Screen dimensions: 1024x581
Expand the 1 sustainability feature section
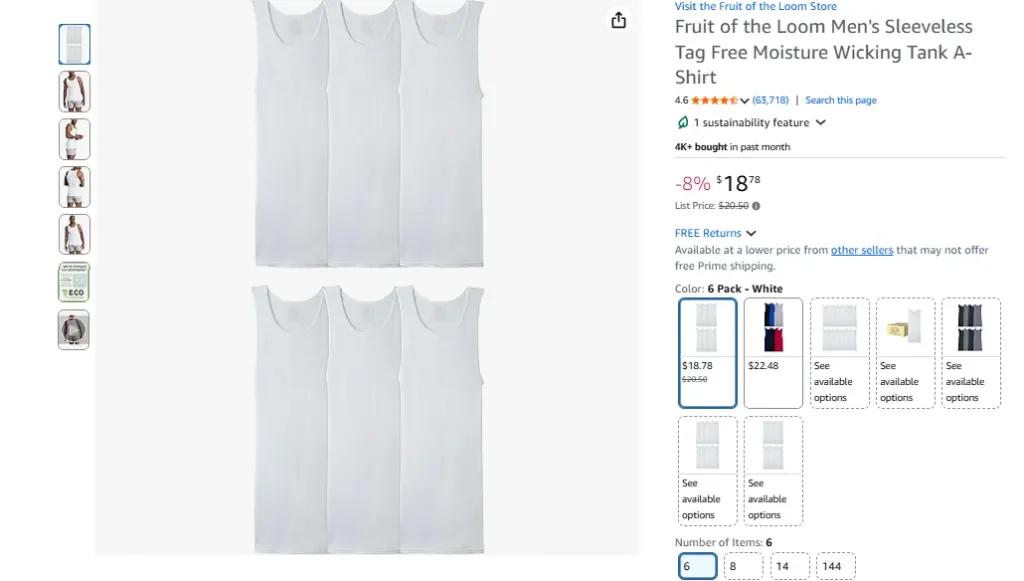pos(820,122)
